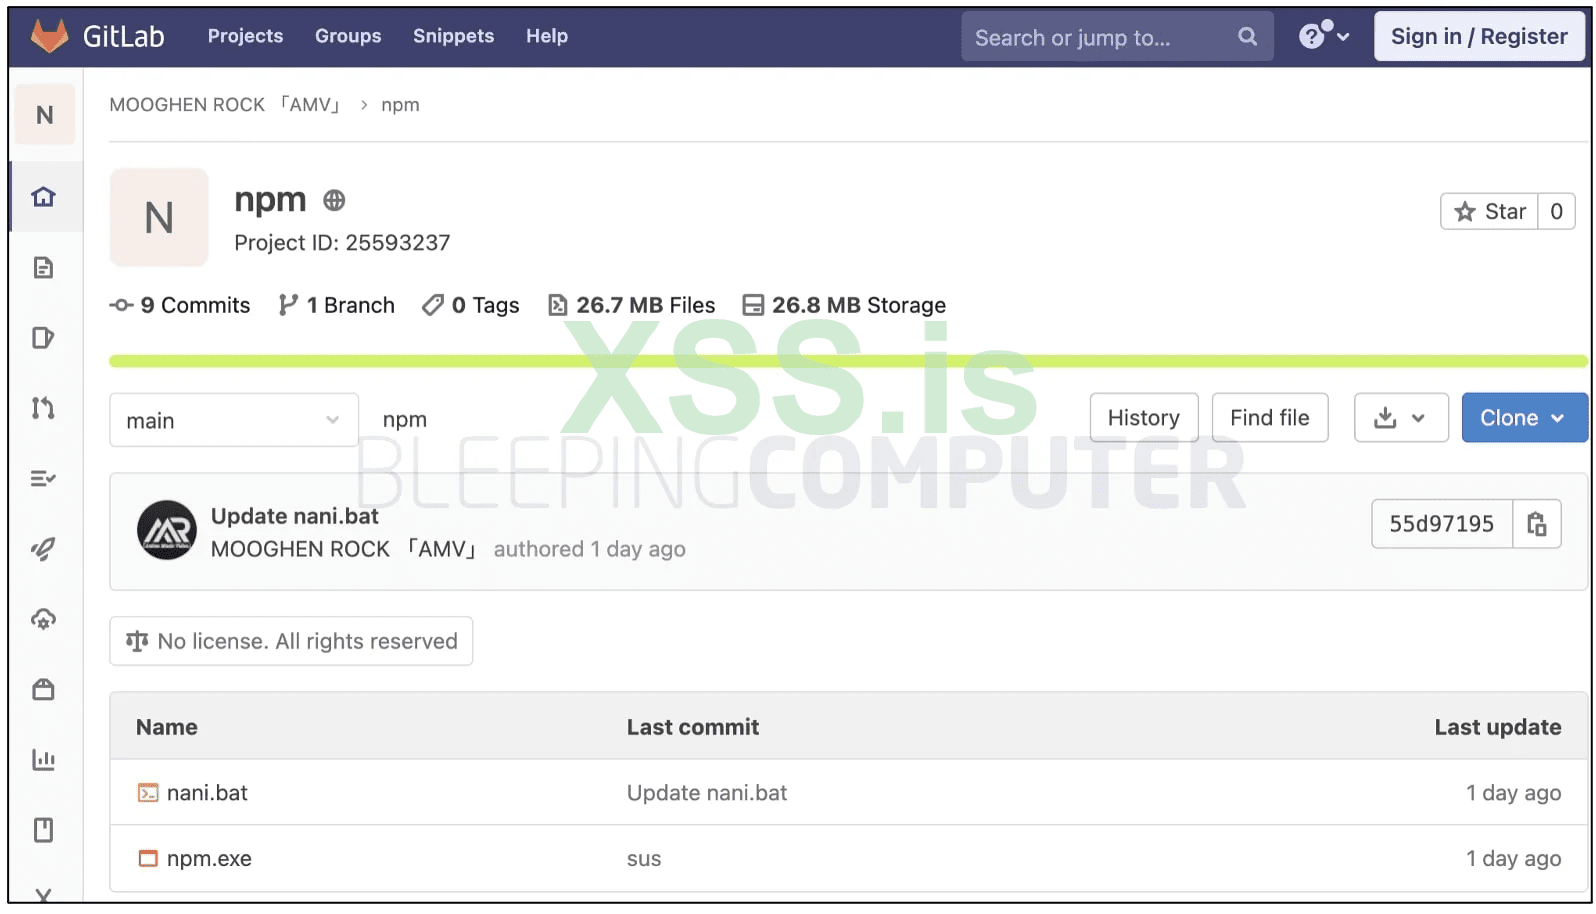This screenshot has width=1596, height=914.
Task: View 9 Commits
Action: click(180, 305)
